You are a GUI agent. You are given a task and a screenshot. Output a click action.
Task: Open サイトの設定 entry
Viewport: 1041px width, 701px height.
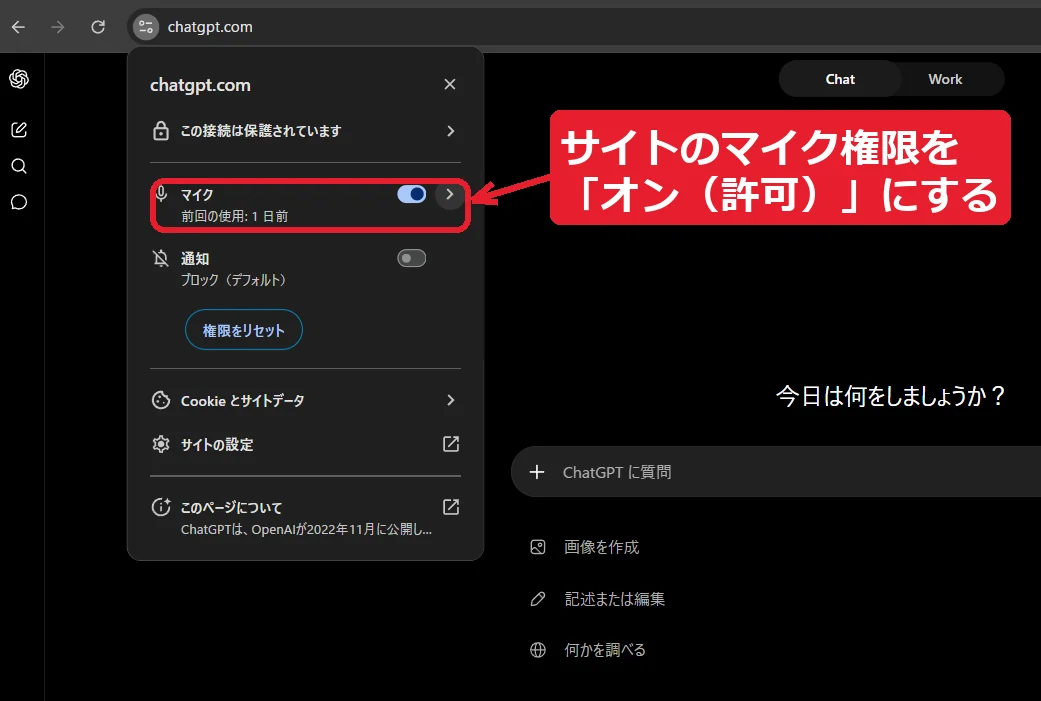tap(305, 444)
